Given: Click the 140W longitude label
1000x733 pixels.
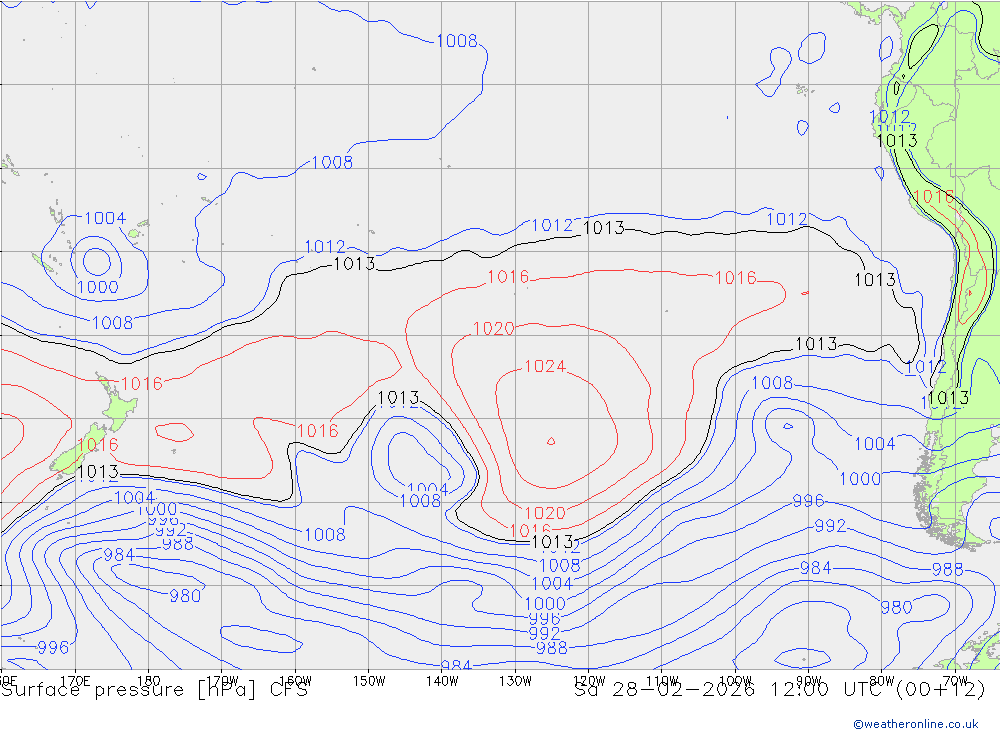Looking at the screenshot, I should (442, 681).
